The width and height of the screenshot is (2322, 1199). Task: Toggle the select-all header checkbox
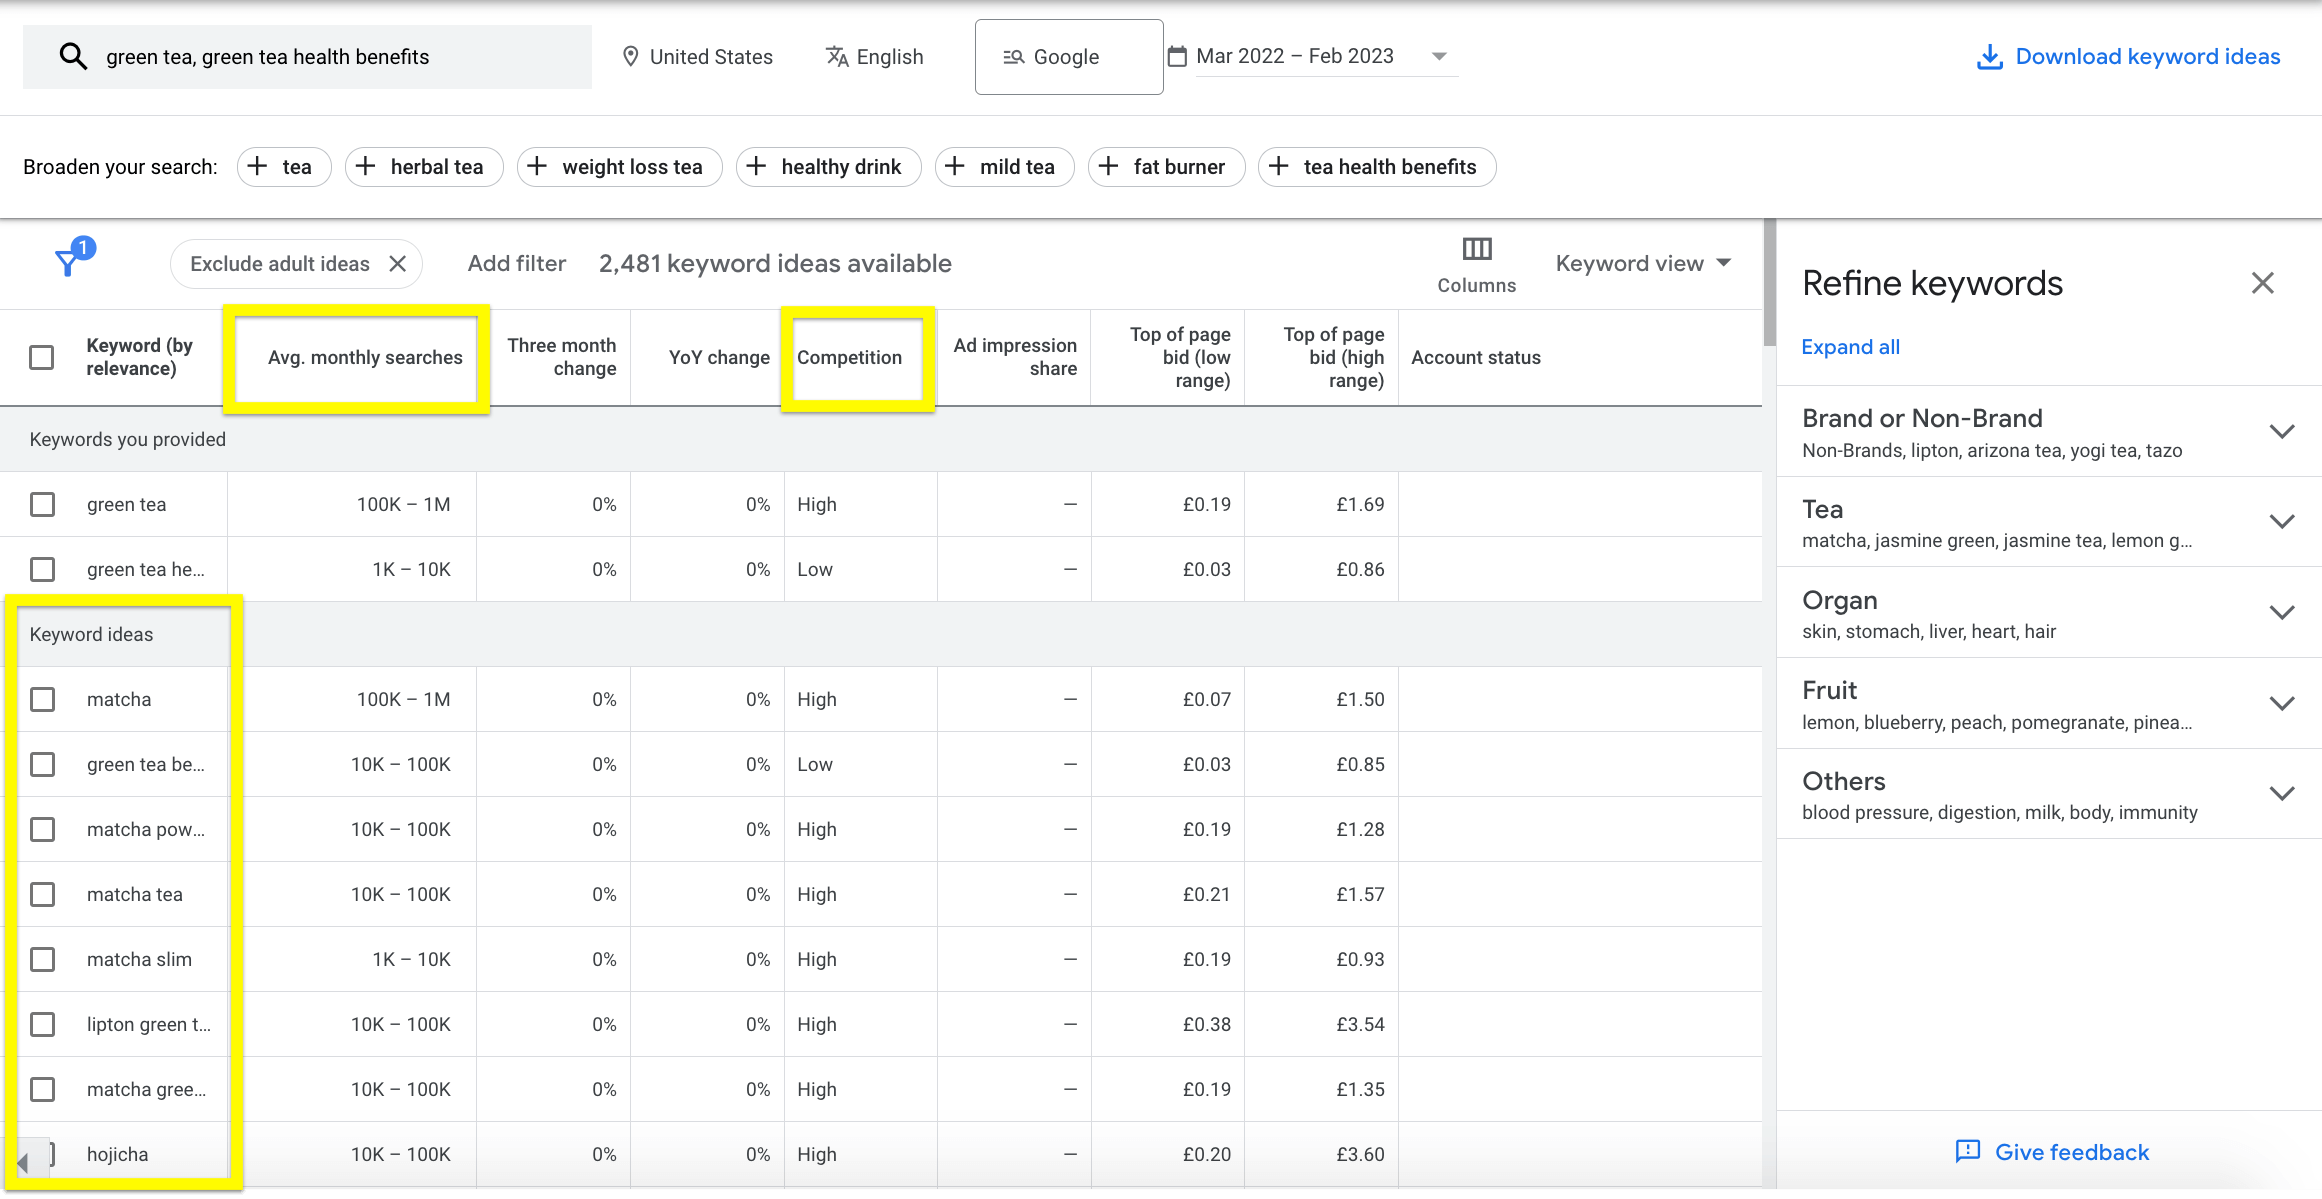click(x=42, y=357)
